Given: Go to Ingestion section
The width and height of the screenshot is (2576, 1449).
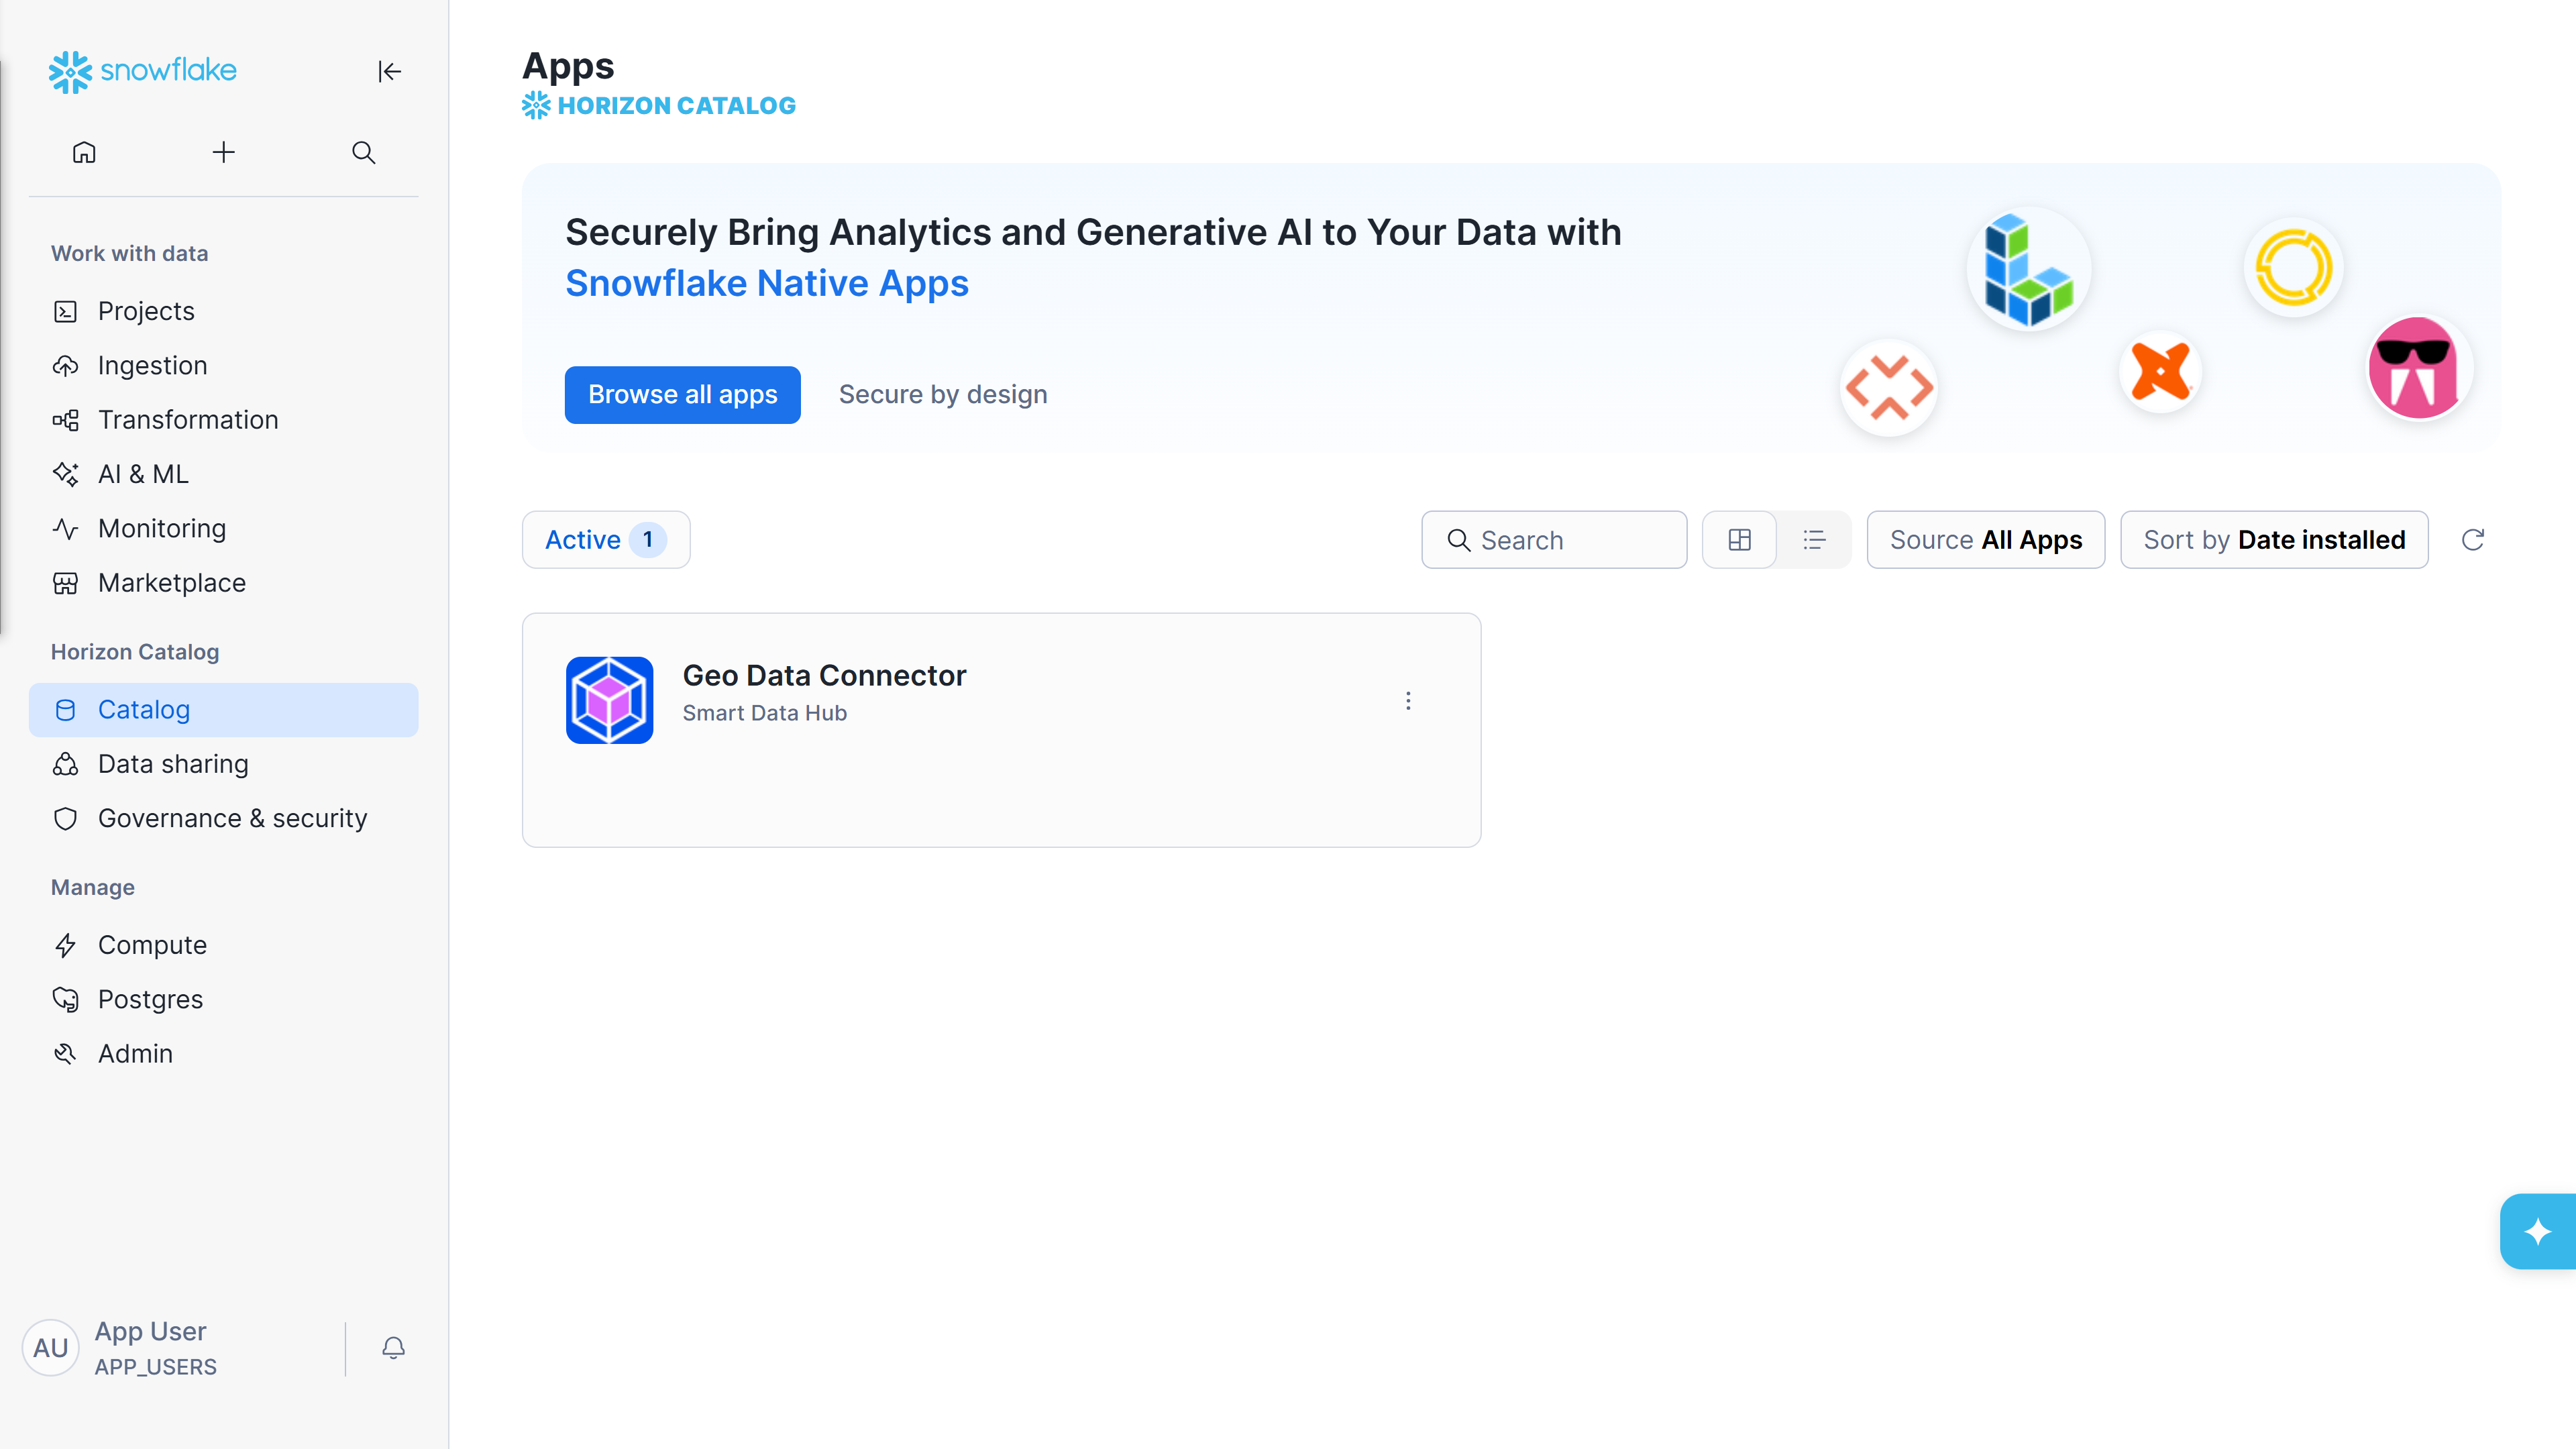Looking at the screenshot, I should coord(223,365).
